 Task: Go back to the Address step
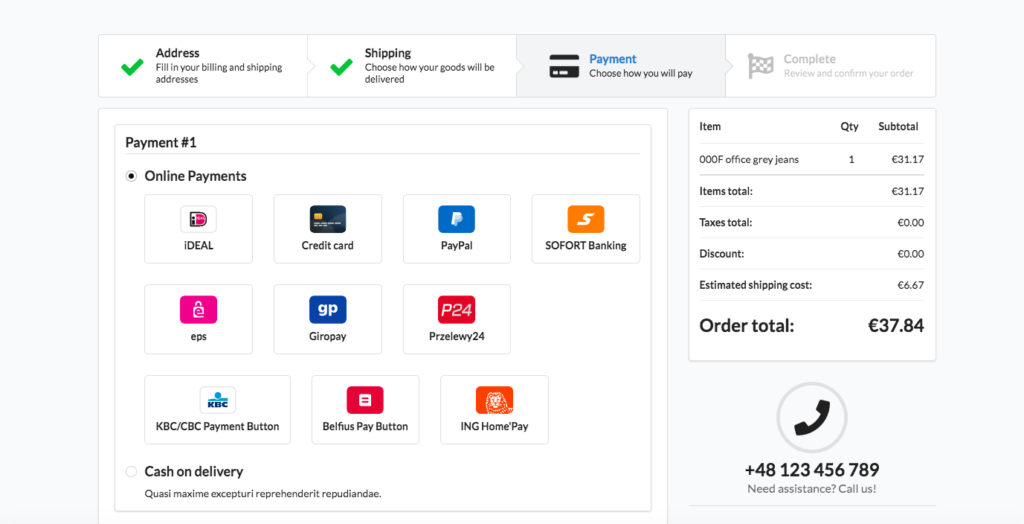203,66
